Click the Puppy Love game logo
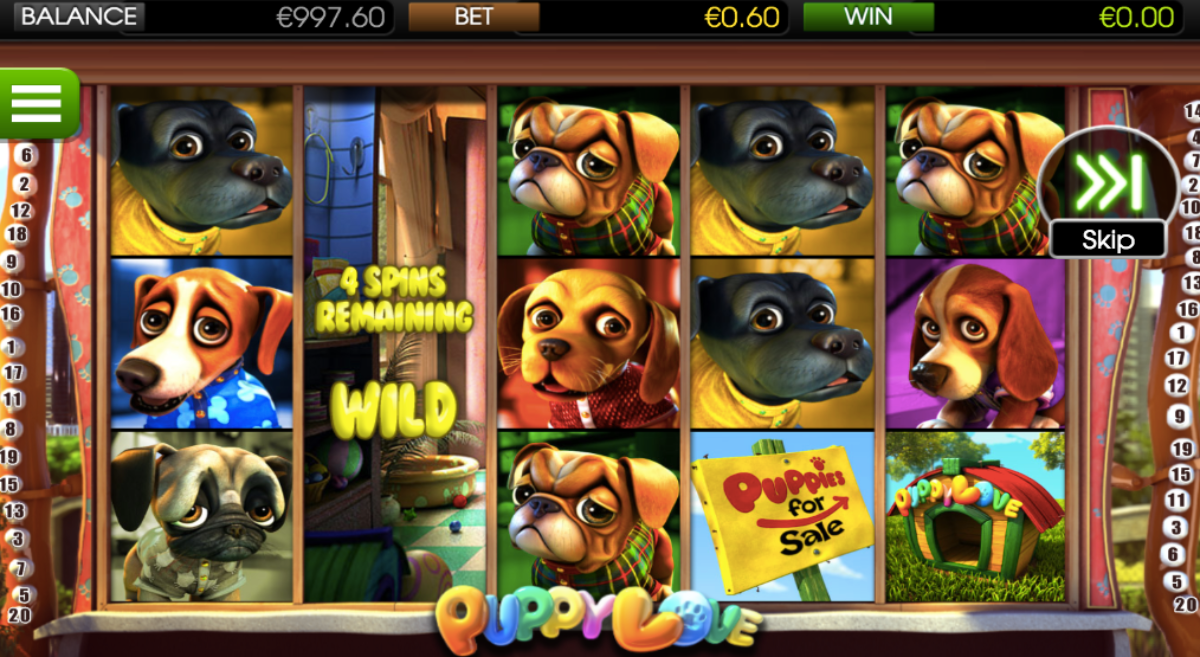The image size is (1200, 657). pyautogui.click(x=598, y=619)
